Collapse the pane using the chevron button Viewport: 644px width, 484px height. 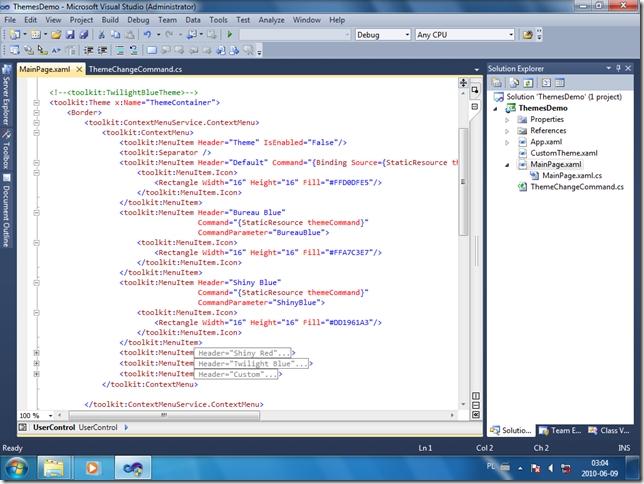476,415
